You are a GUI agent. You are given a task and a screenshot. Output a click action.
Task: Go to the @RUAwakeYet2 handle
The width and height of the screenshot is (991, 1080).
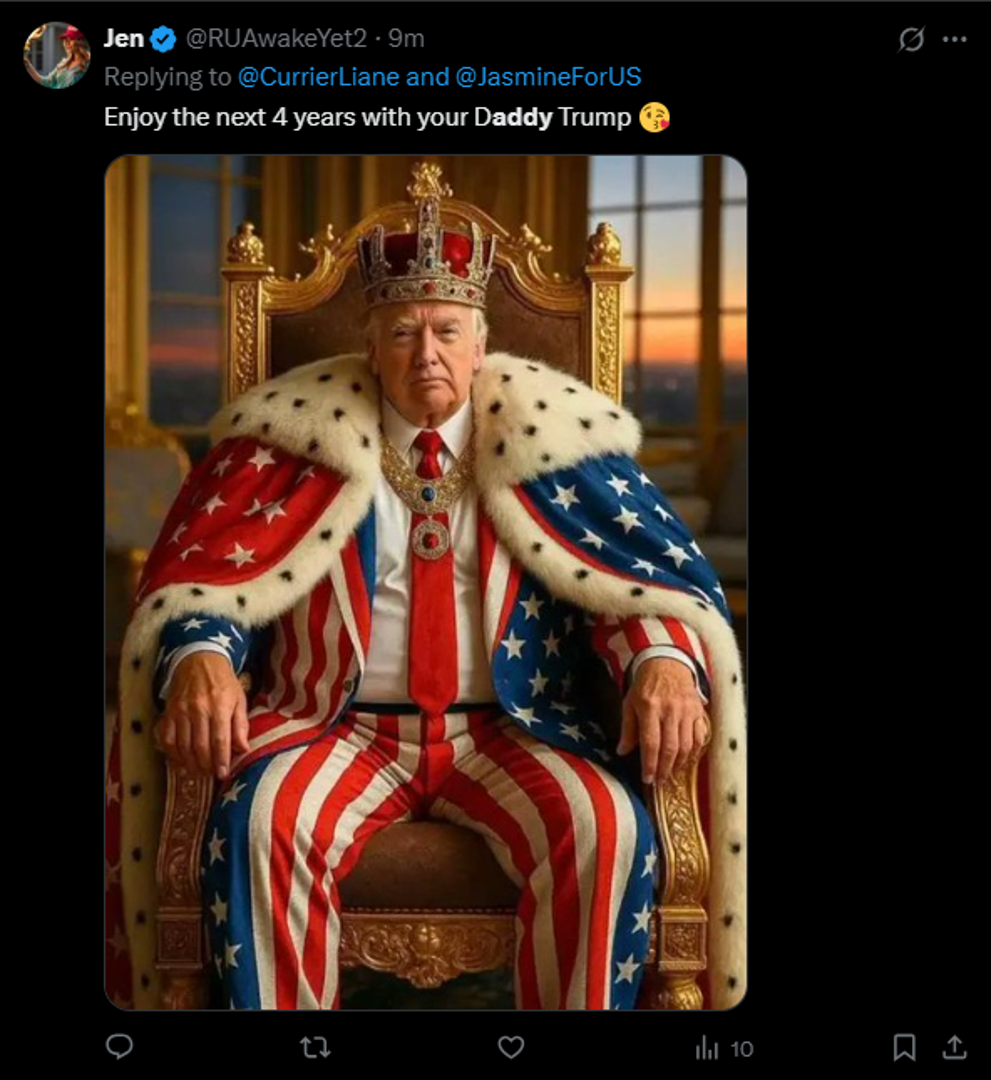(274, 39)
